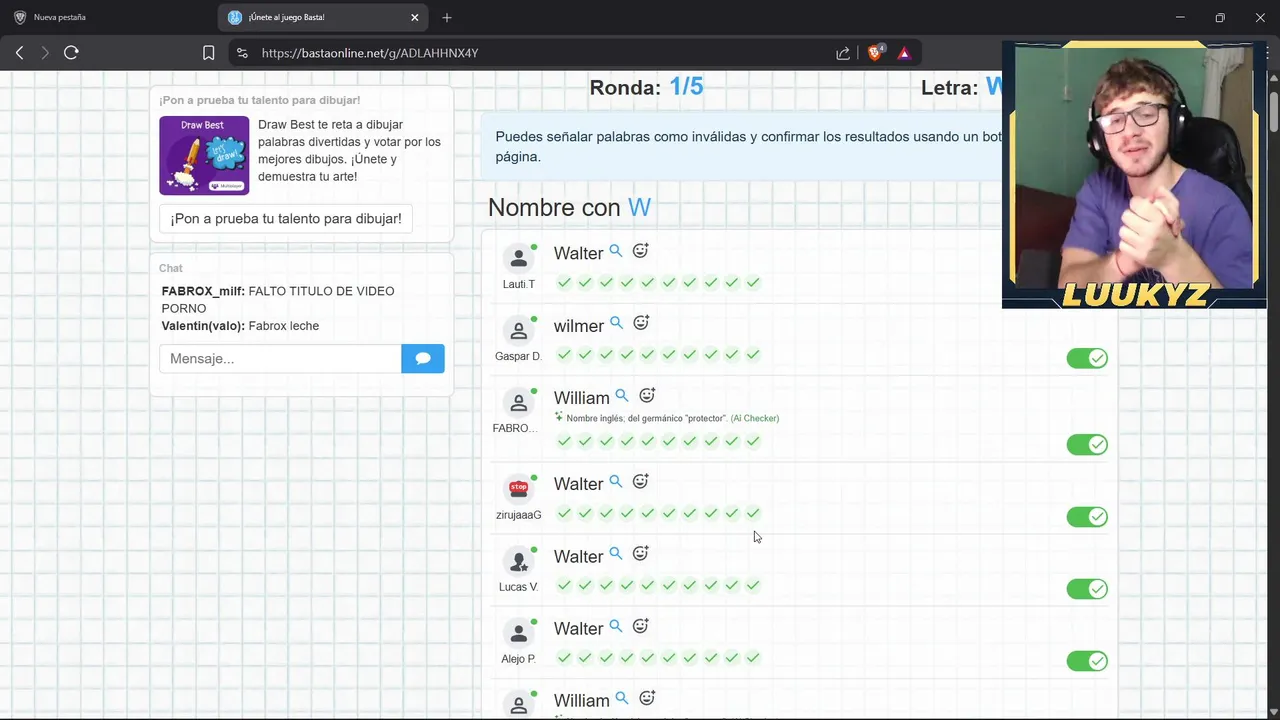Open the Brave Shields lion icon
Image resolution: width=1280 pixels, height=720 pixels.
point(875,53)
